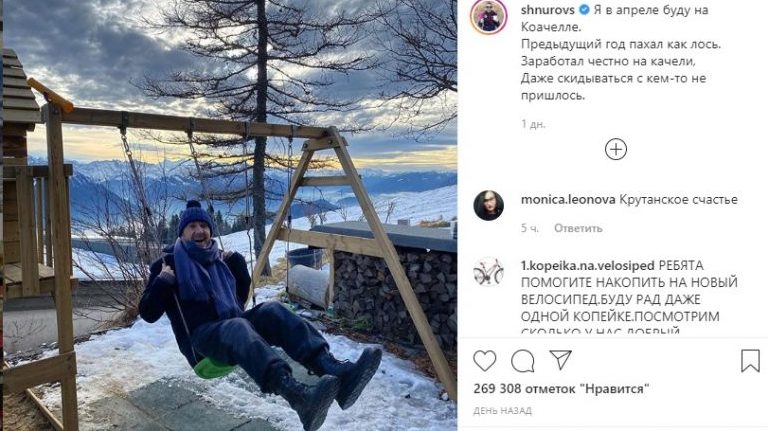Share post using the paper plane icon
This screenshot has width=768, height=431.
560,360
